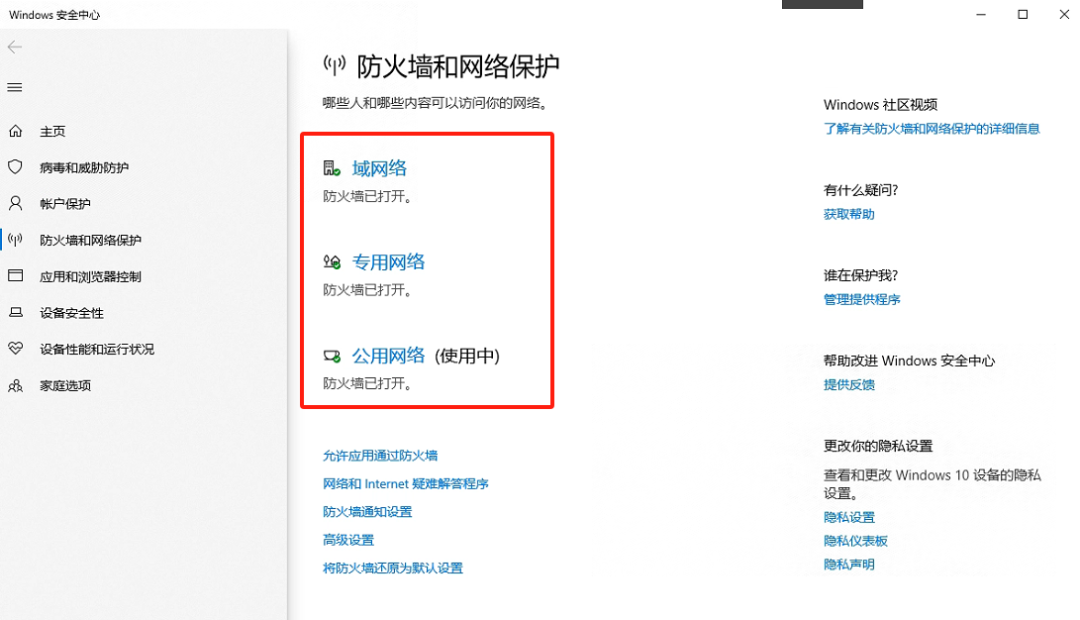The width and height of the screenshot is (1080, 620).
Task: Click 将防火墙还原为默认设置 link
Action: [393, 568]
